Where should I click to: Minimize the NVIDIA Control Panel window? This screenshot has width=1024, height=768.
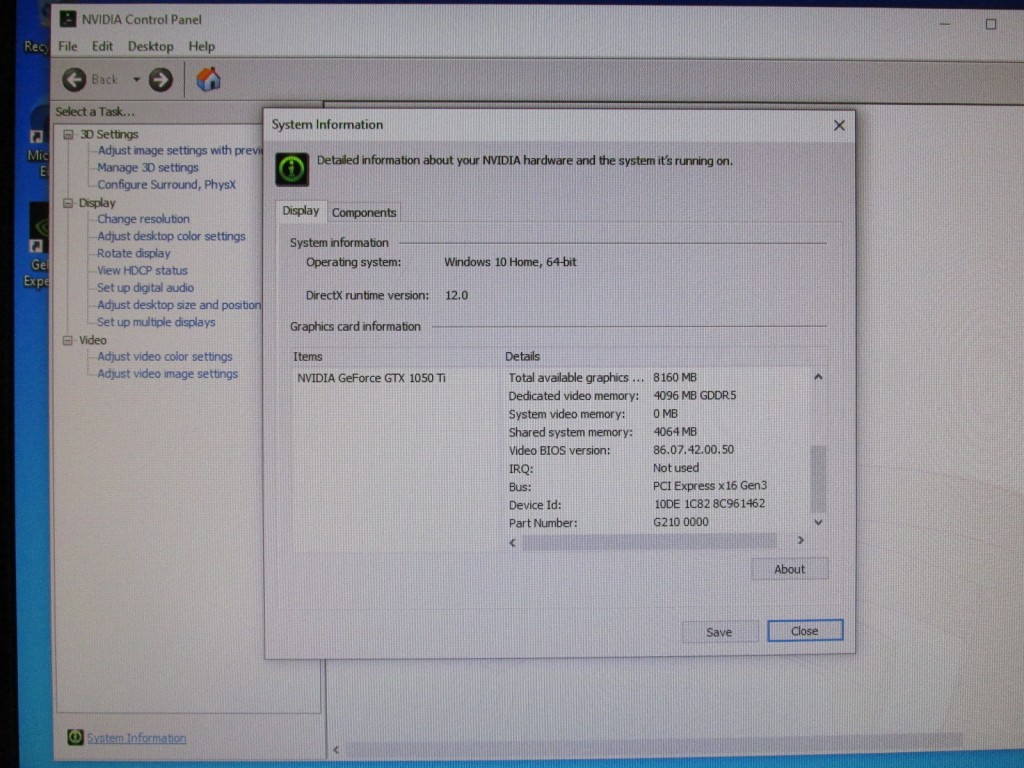point(945,24)
